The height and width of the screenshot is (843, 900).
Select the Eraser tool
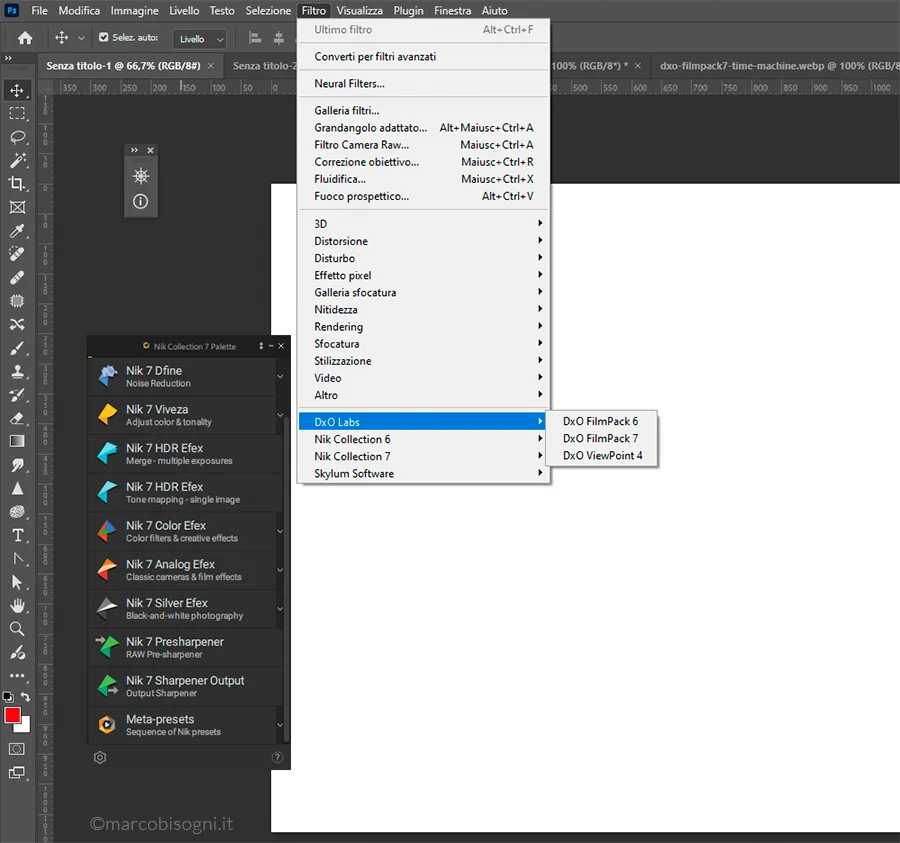[17, 418]
